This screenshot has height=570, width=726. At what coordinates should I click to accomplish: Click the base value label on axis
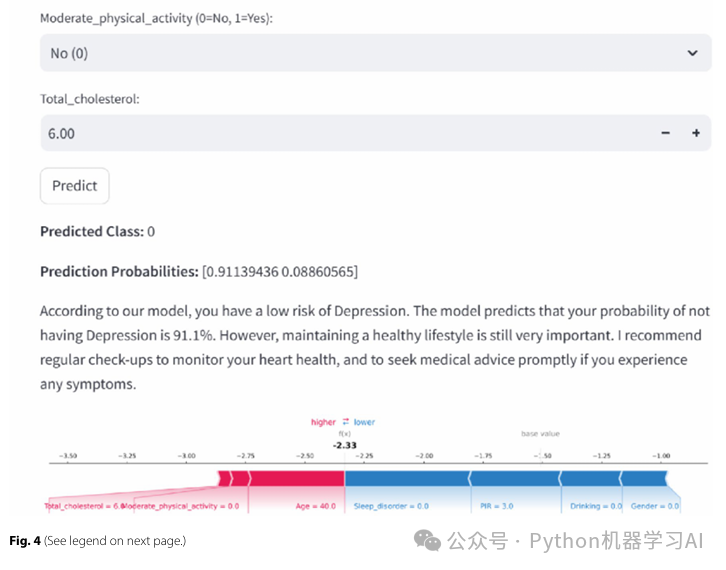coord(541,434)
